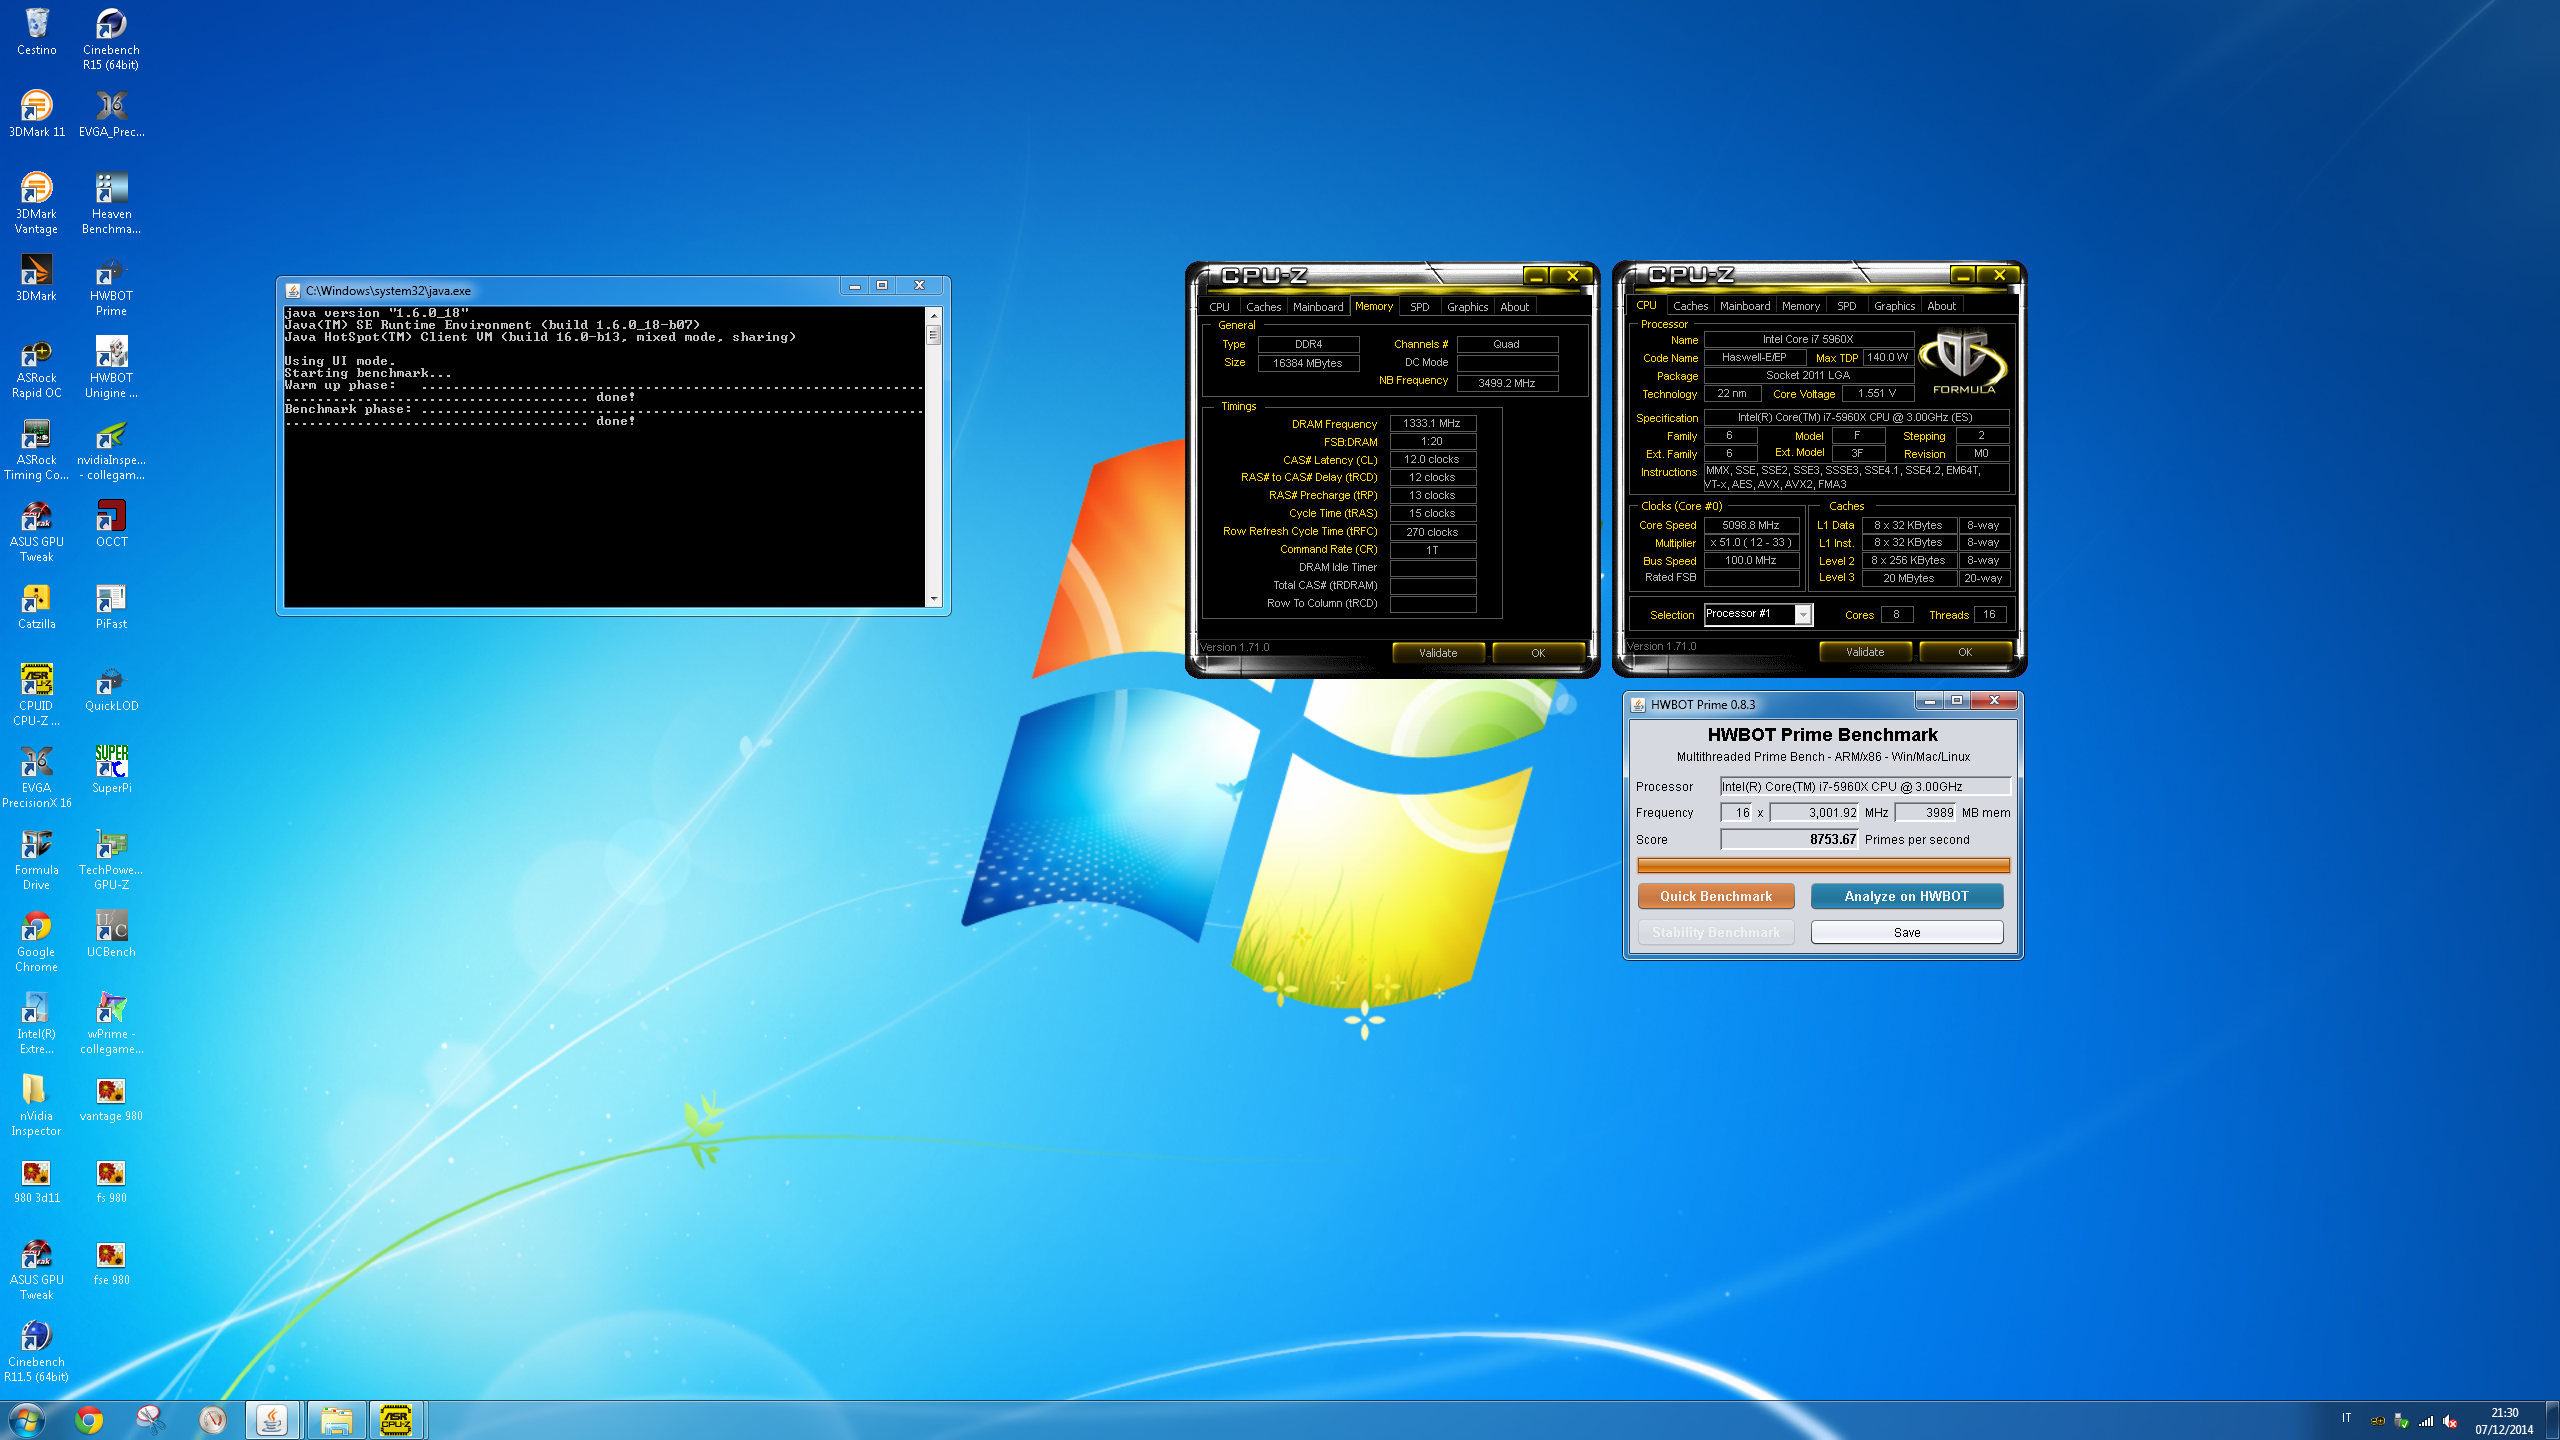Minimize the Memory CPU-Z window
The width and height of the screenshot is (2560, 1440).
click(1536, 276)
